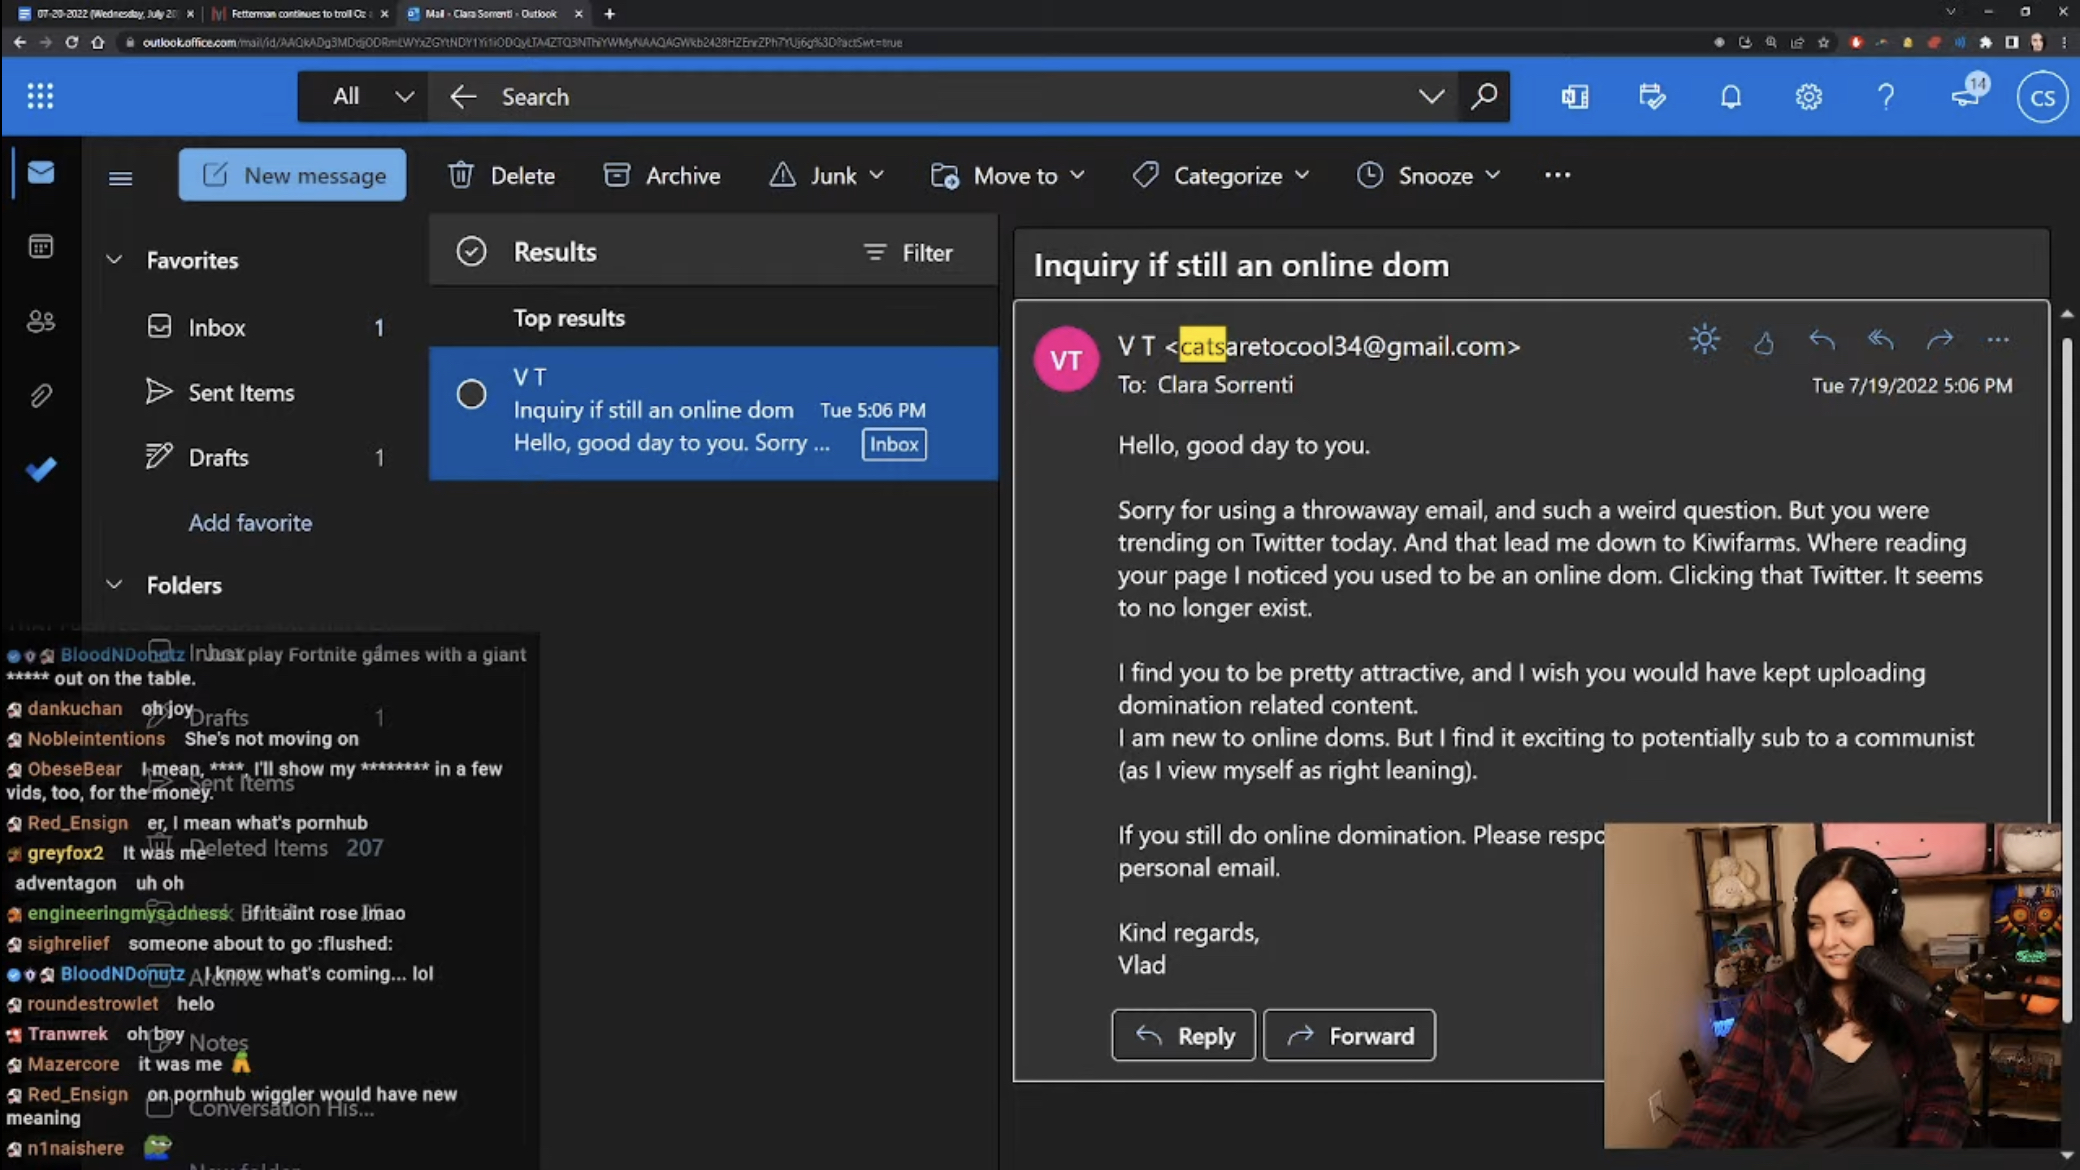Open the V T message in results
Viewport: 2080px width, 1170px height.
click(x=713, y=413)
